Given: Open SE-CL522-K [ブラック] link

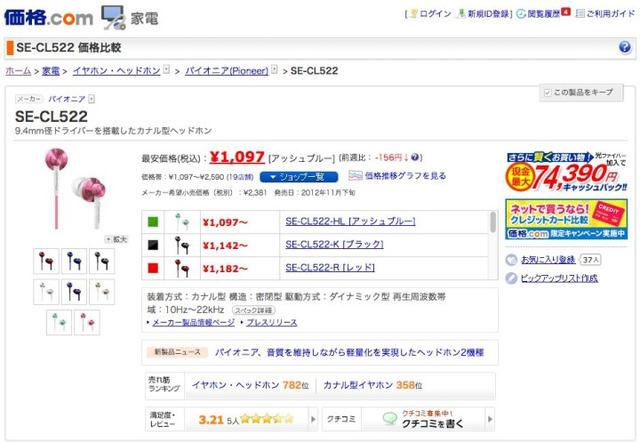Looking at the screenshot, I should click(x=334, y=244).
